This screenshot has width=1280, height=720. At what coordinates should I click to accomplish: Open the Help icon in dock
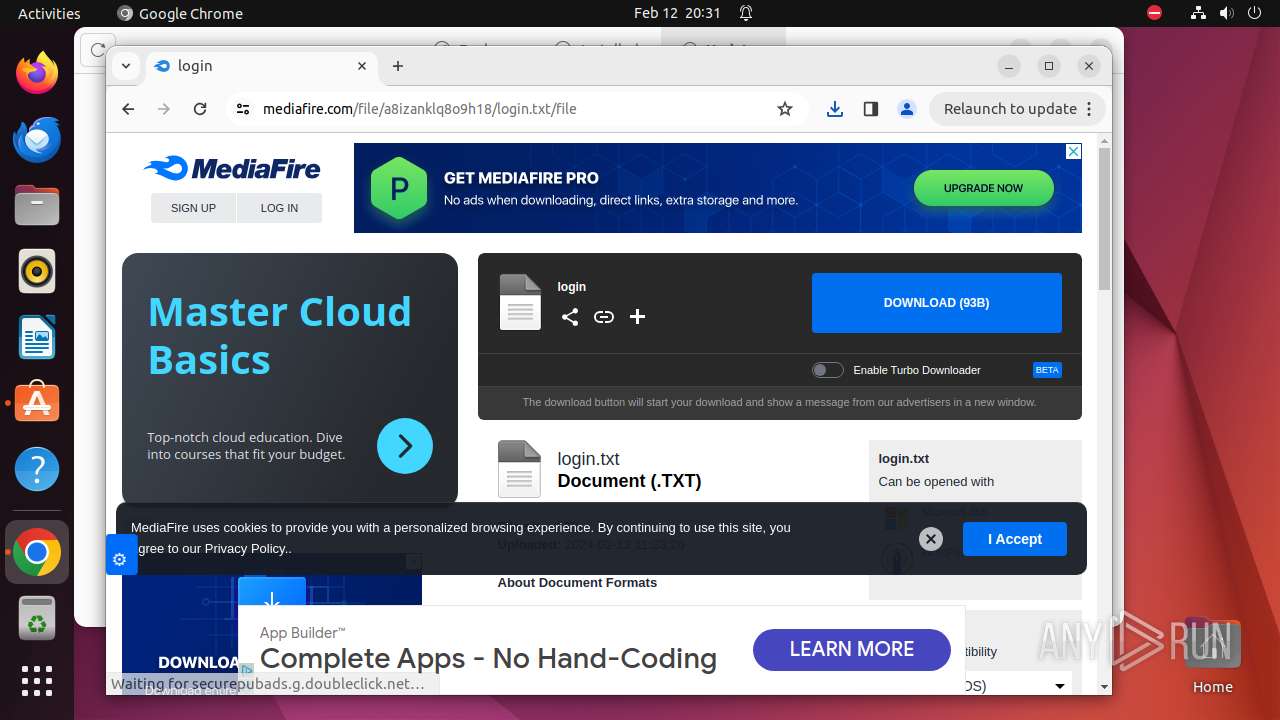(37, 469)
